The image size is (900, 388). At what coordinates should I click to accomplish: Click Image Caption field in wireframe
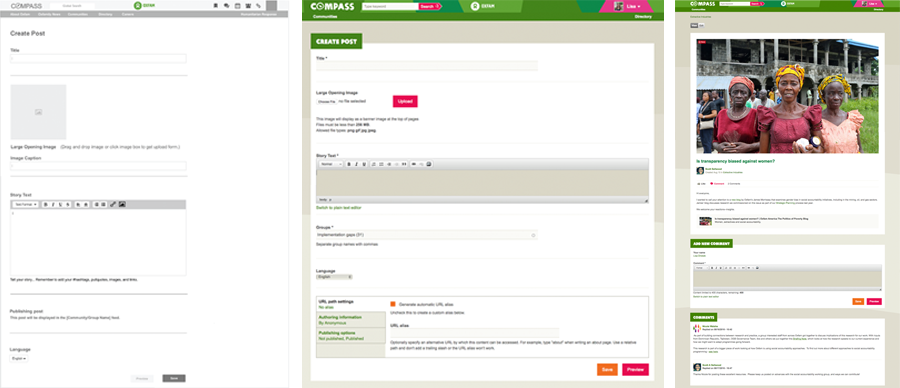(98, 166)
